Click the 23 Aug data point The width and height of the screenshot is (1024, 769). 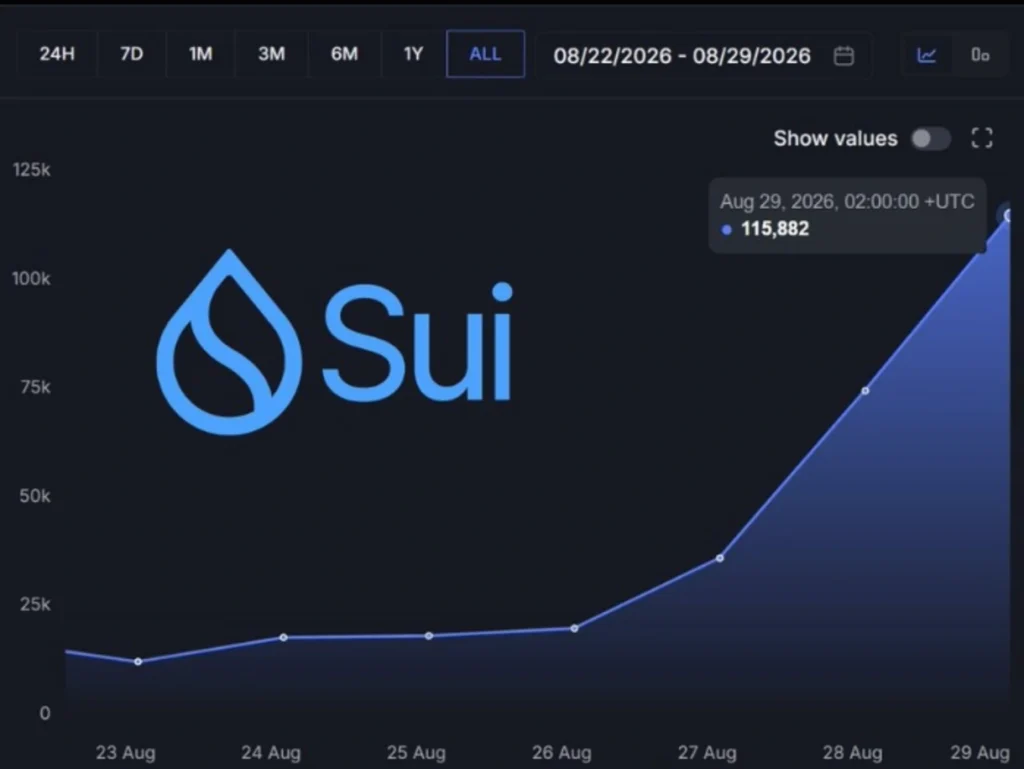[138, 661]
